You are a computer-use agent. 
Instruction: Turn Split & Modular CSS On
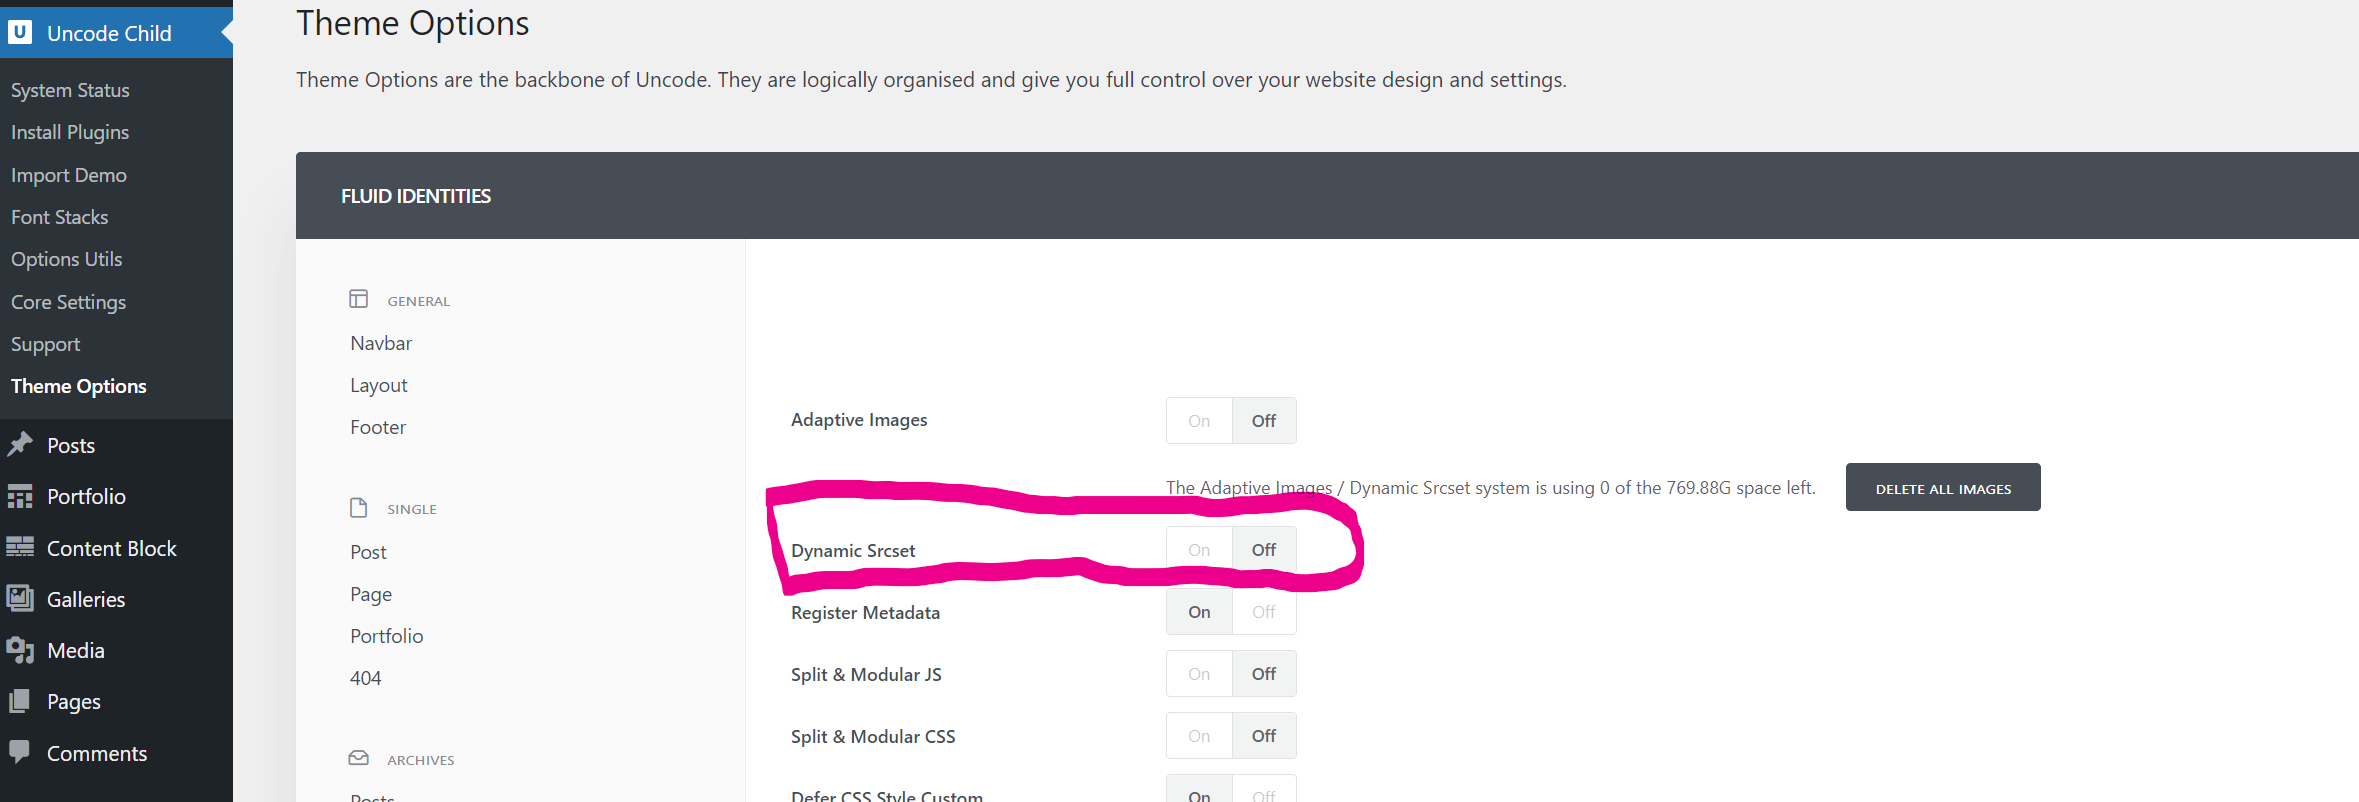point(1199,736)
